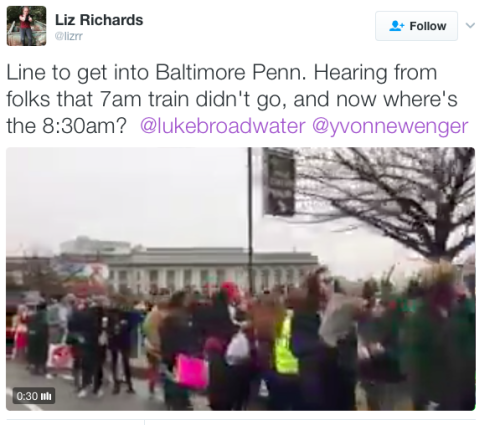Open Liz Richards' profile avatar photo
The height and width of the screenshot is (425, 500).
[26, 26]
